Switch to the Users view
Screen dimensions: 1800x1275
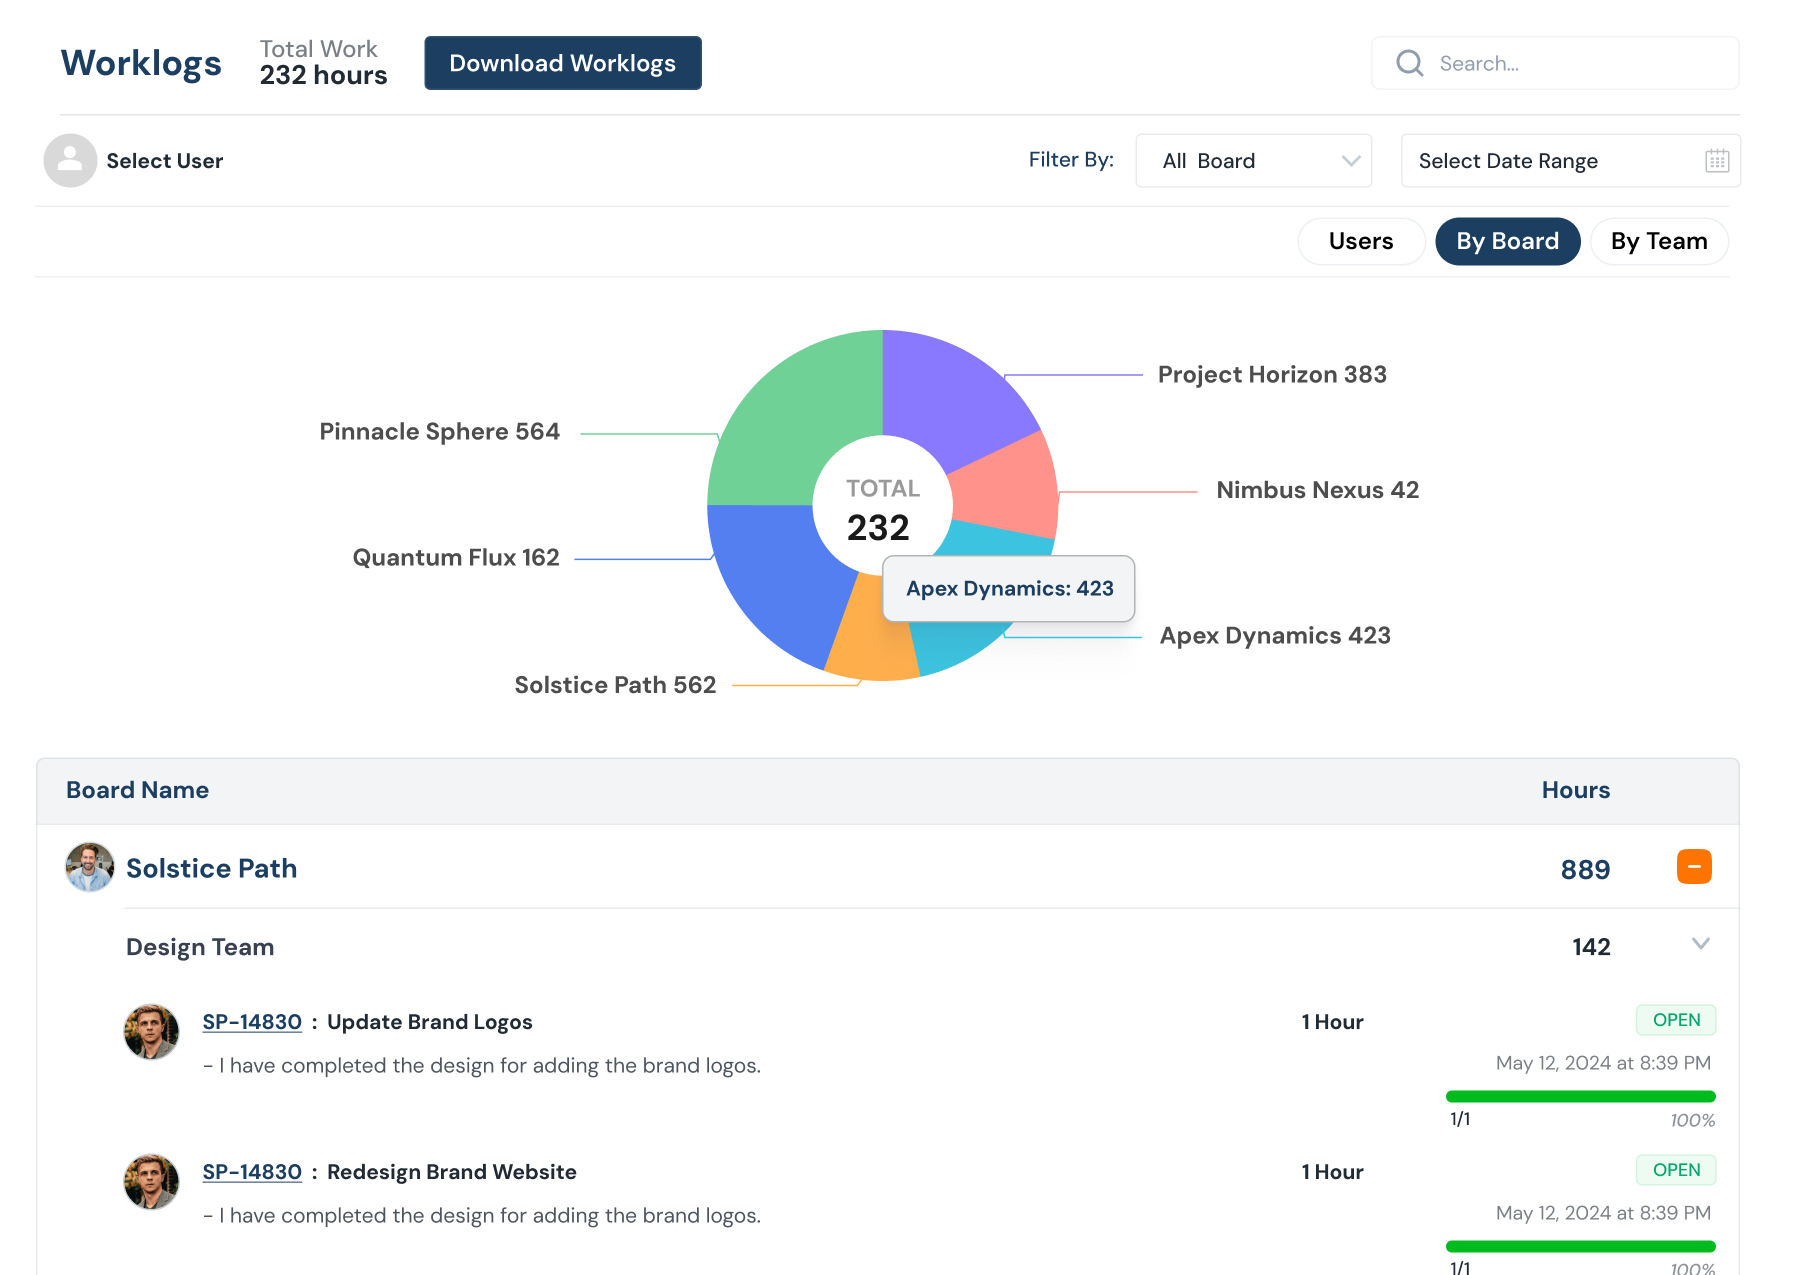click(1360, 241)
